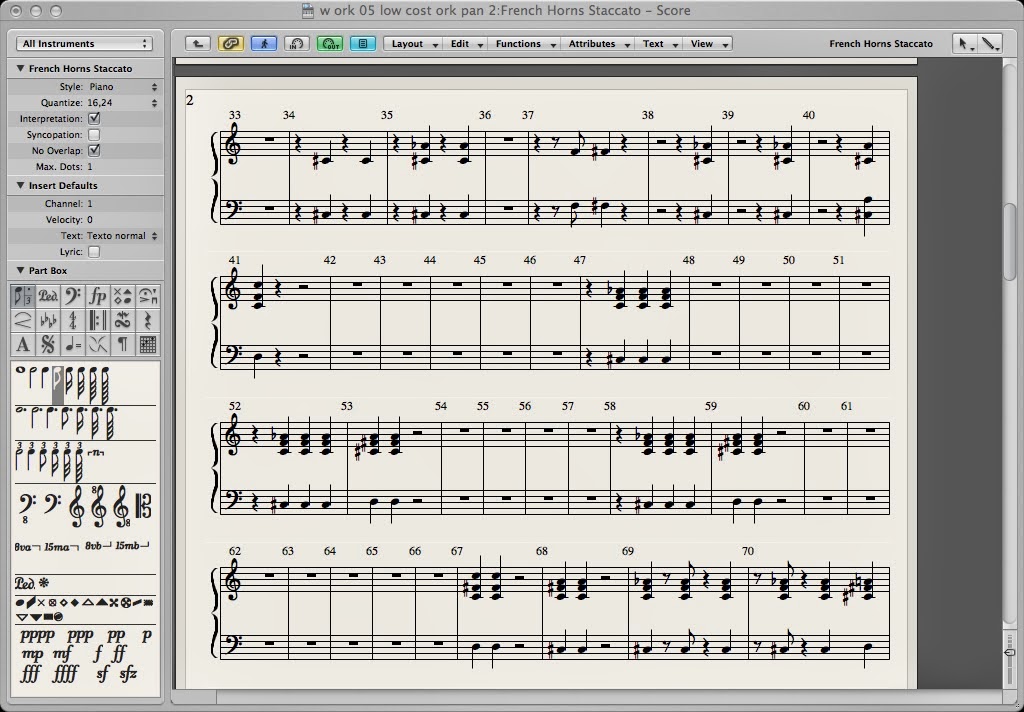The image size is (1024, 712).
Task: Open the Style Piano popup
Action: (x=123, y=87)
